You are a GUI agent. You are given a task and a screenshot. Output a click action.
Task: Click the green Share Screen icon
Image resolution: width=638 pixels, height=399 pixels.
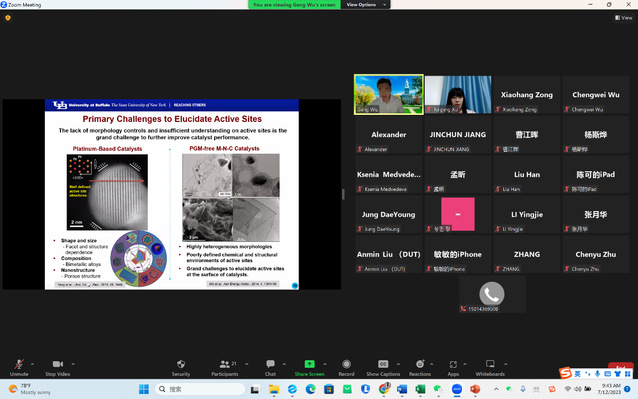pos(309,364)
